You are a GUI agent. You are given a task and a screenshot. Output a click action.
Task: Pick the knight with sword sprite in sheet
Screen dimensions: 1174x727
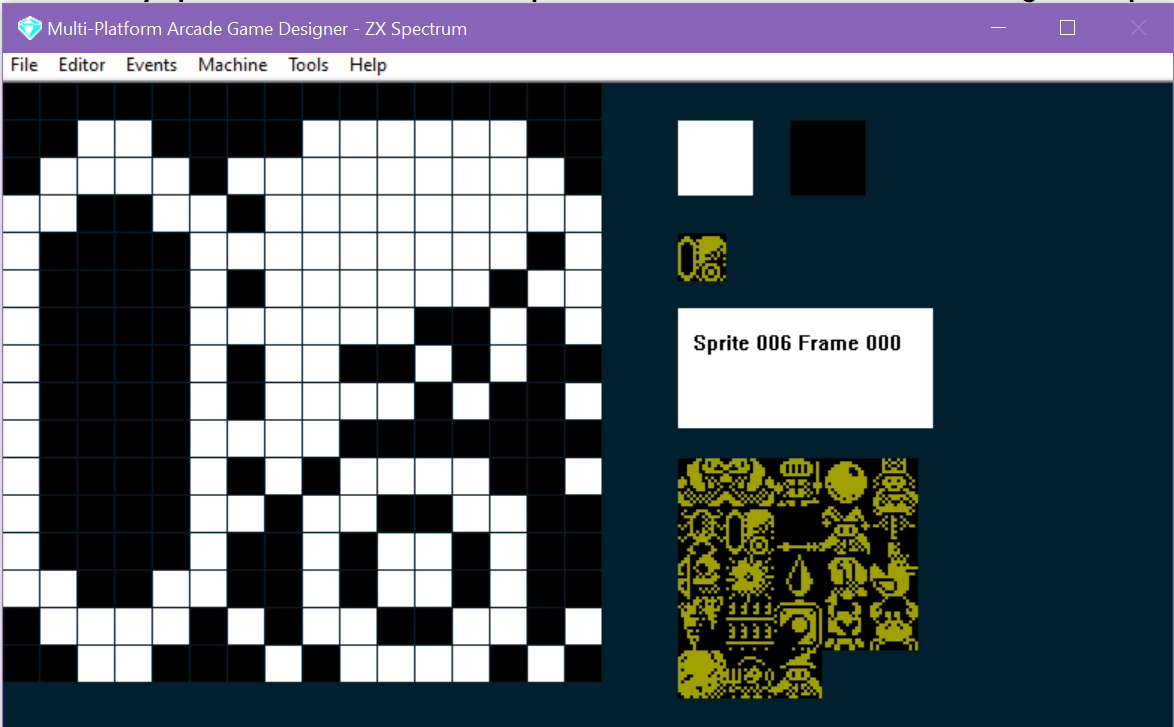(x=798, y=482)
